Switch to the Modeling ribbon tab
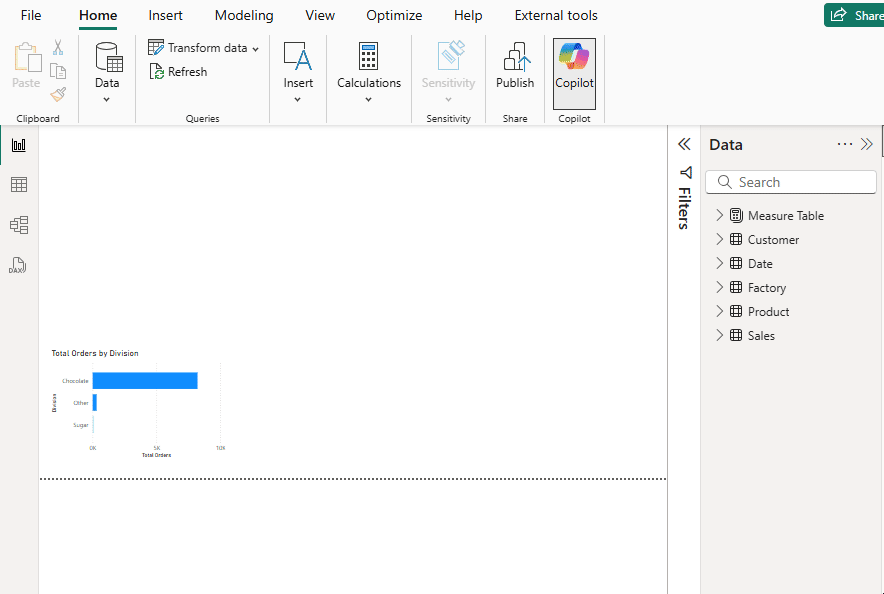Viewport: 884px width, 594px height. [244, 15]
